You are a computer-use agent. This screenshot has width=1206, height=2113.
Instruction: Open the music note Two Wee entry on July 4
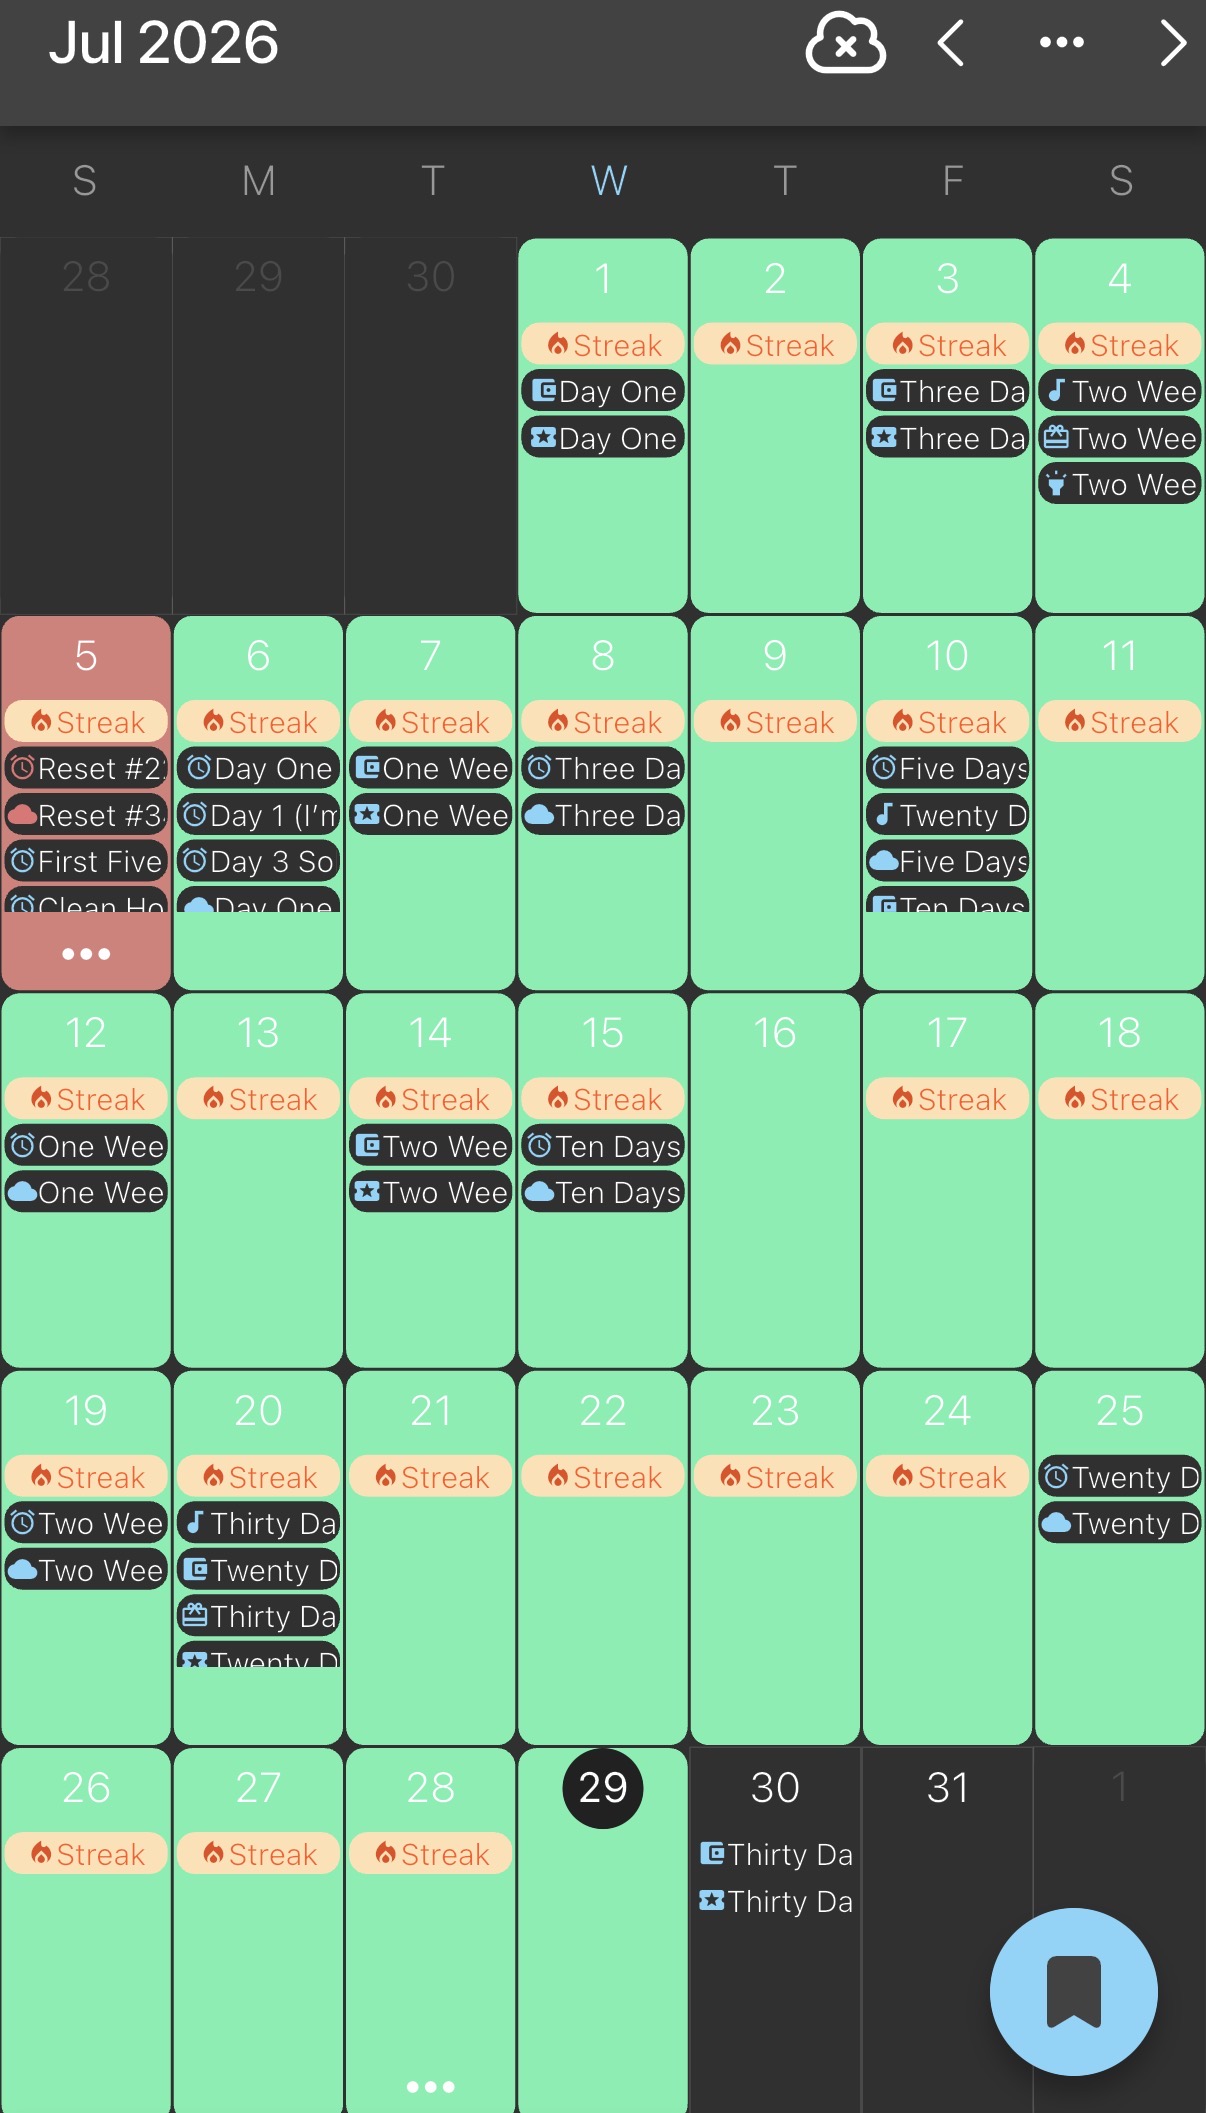pos(1120,391)
